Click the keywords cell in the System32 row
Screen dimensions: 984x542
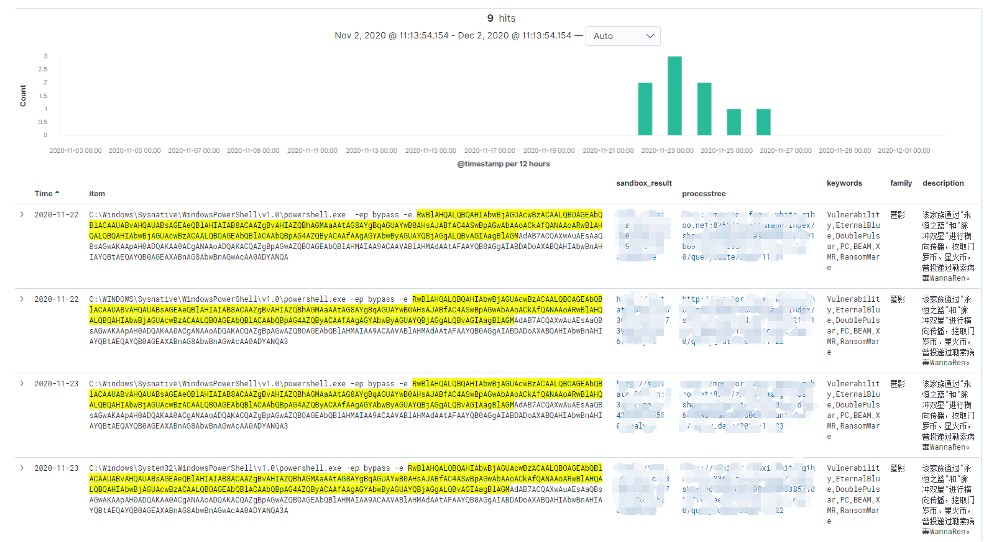(853, 494)
